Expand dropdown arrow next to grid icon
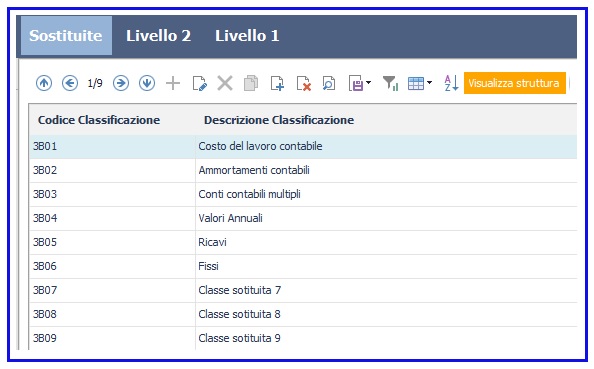The image size is (594, 369). (x=429, y=82)
